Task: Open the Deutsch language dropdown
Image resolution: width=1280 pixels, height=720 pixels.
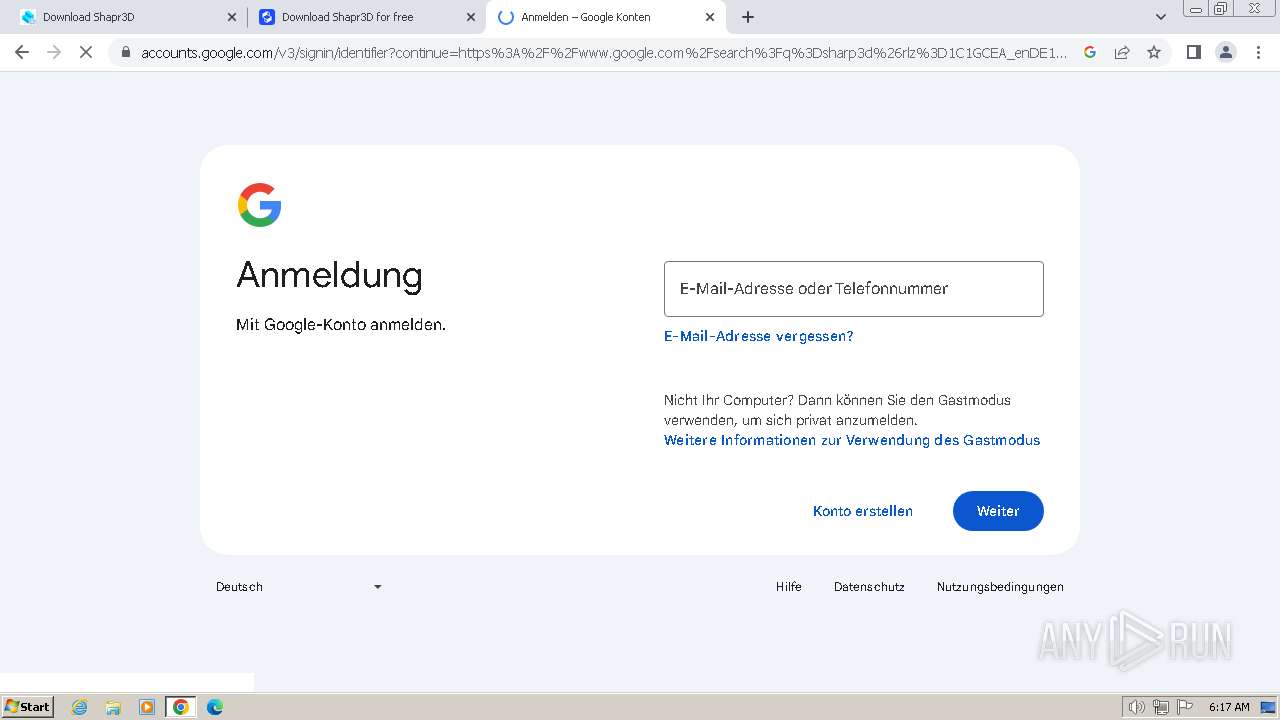Action: [299, 587]
